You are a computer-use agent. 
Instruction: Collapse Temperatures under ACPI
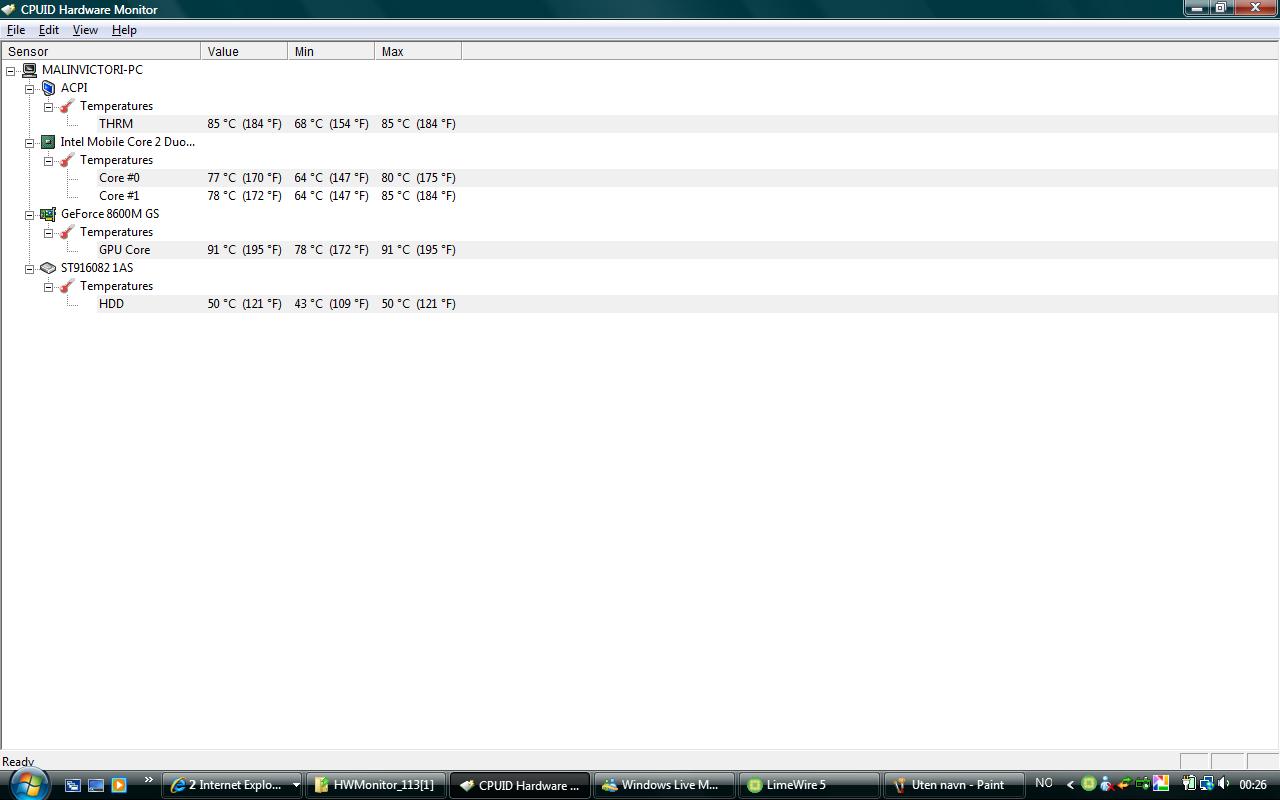[x=48, y=106]
